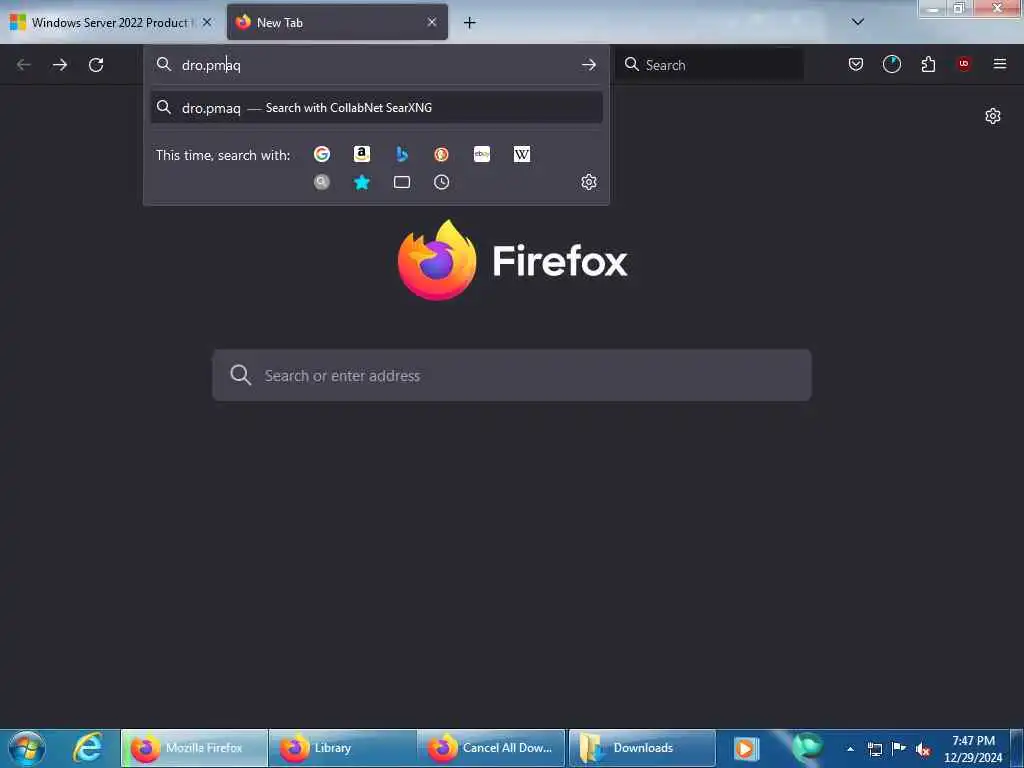Show hidden tray icons arrow
1024x768 pixels.
click(850, 749)
